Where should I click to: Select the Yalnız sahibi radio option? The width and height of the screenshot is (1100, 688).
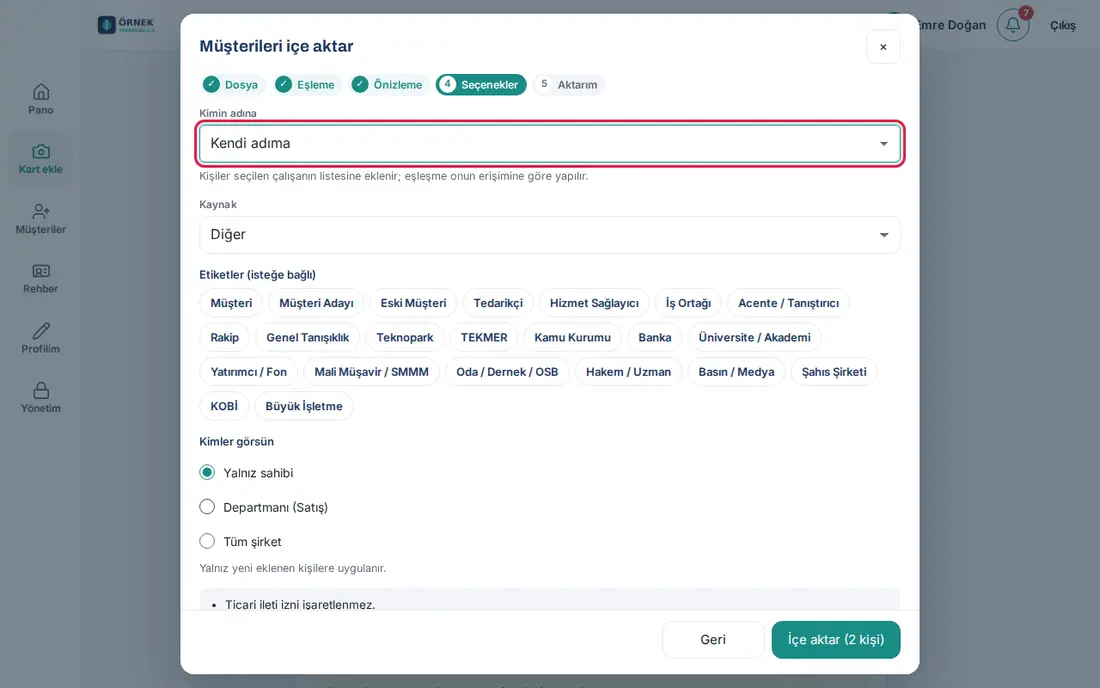coord(207,473)
